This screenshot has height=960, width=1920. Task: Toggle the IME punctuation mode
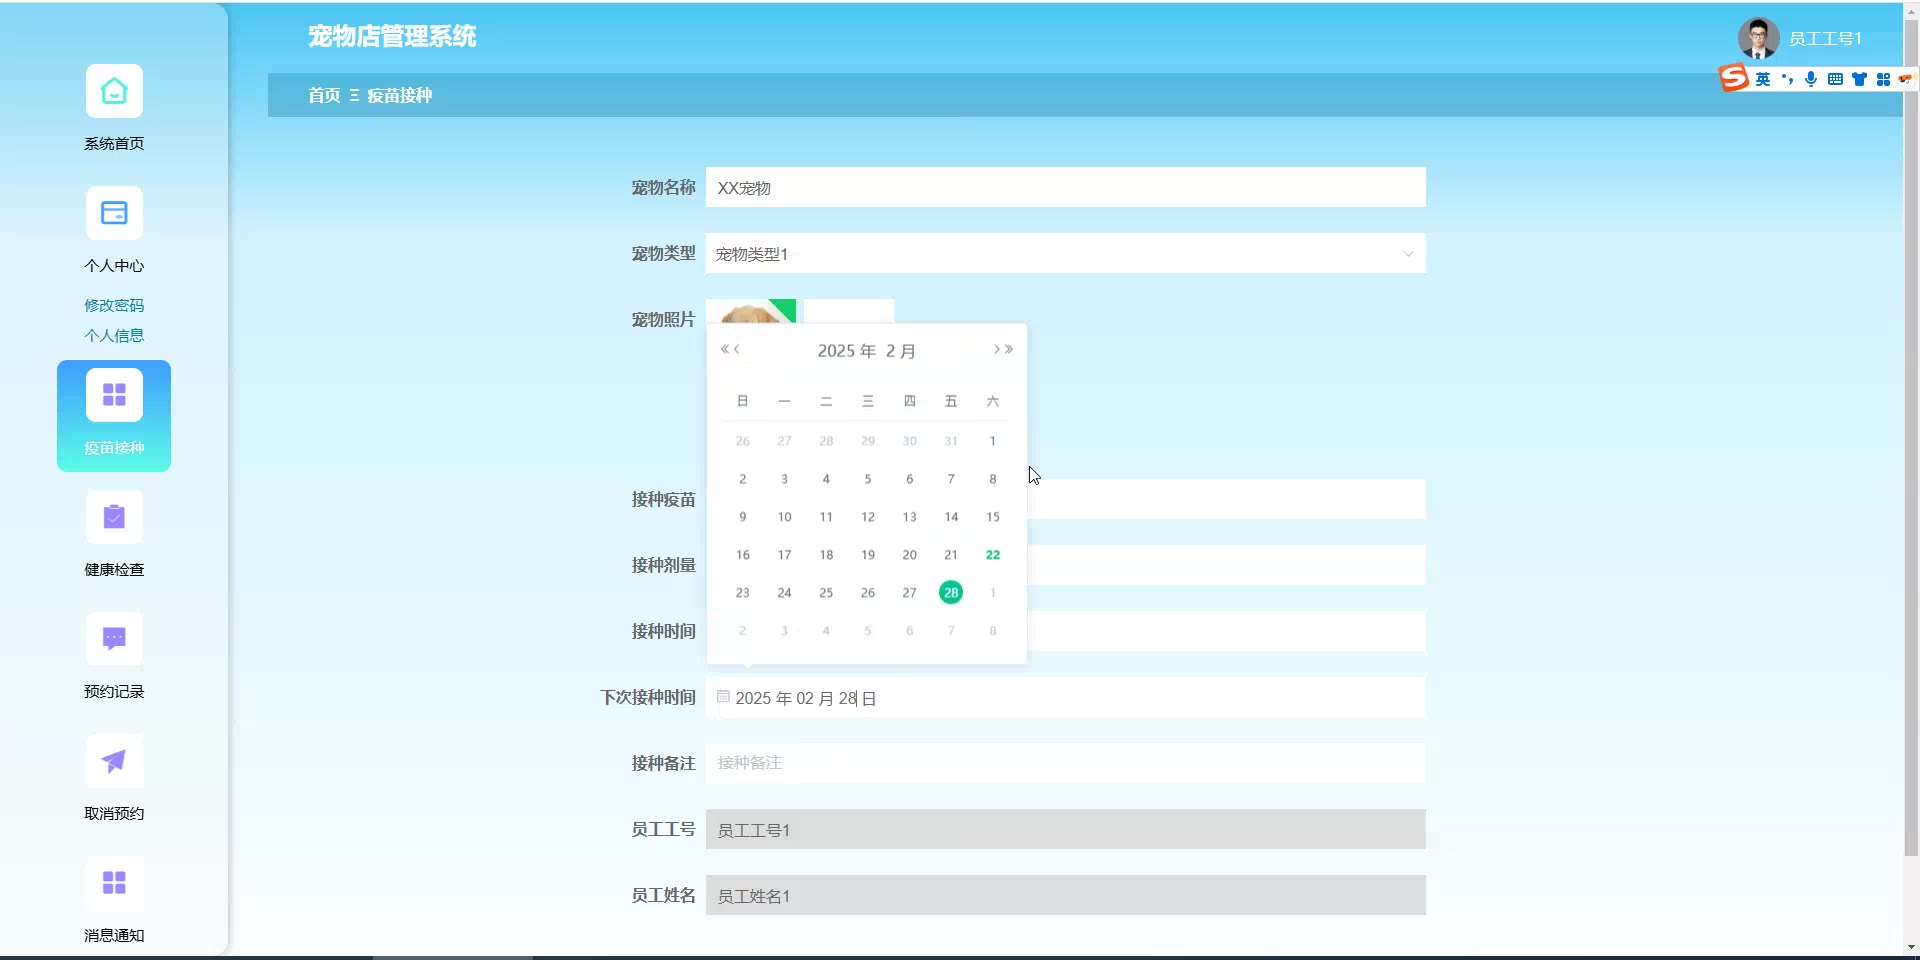pyautogui.click(x=1787, y=79)
